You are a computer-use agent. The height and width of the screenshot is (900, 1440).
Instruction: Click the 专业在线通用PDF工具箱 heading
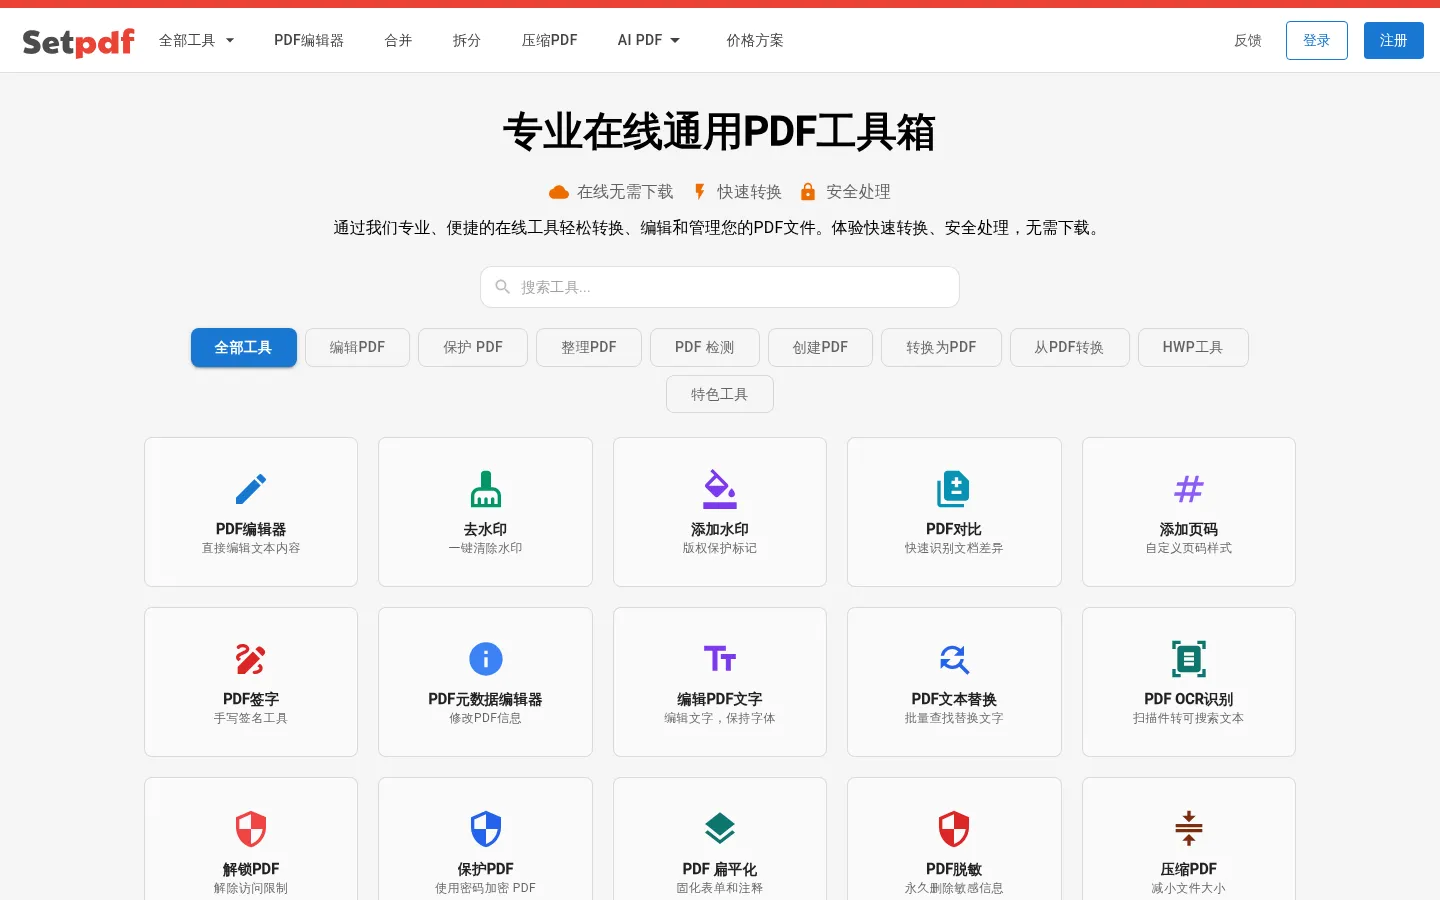(x=720, y=132)
